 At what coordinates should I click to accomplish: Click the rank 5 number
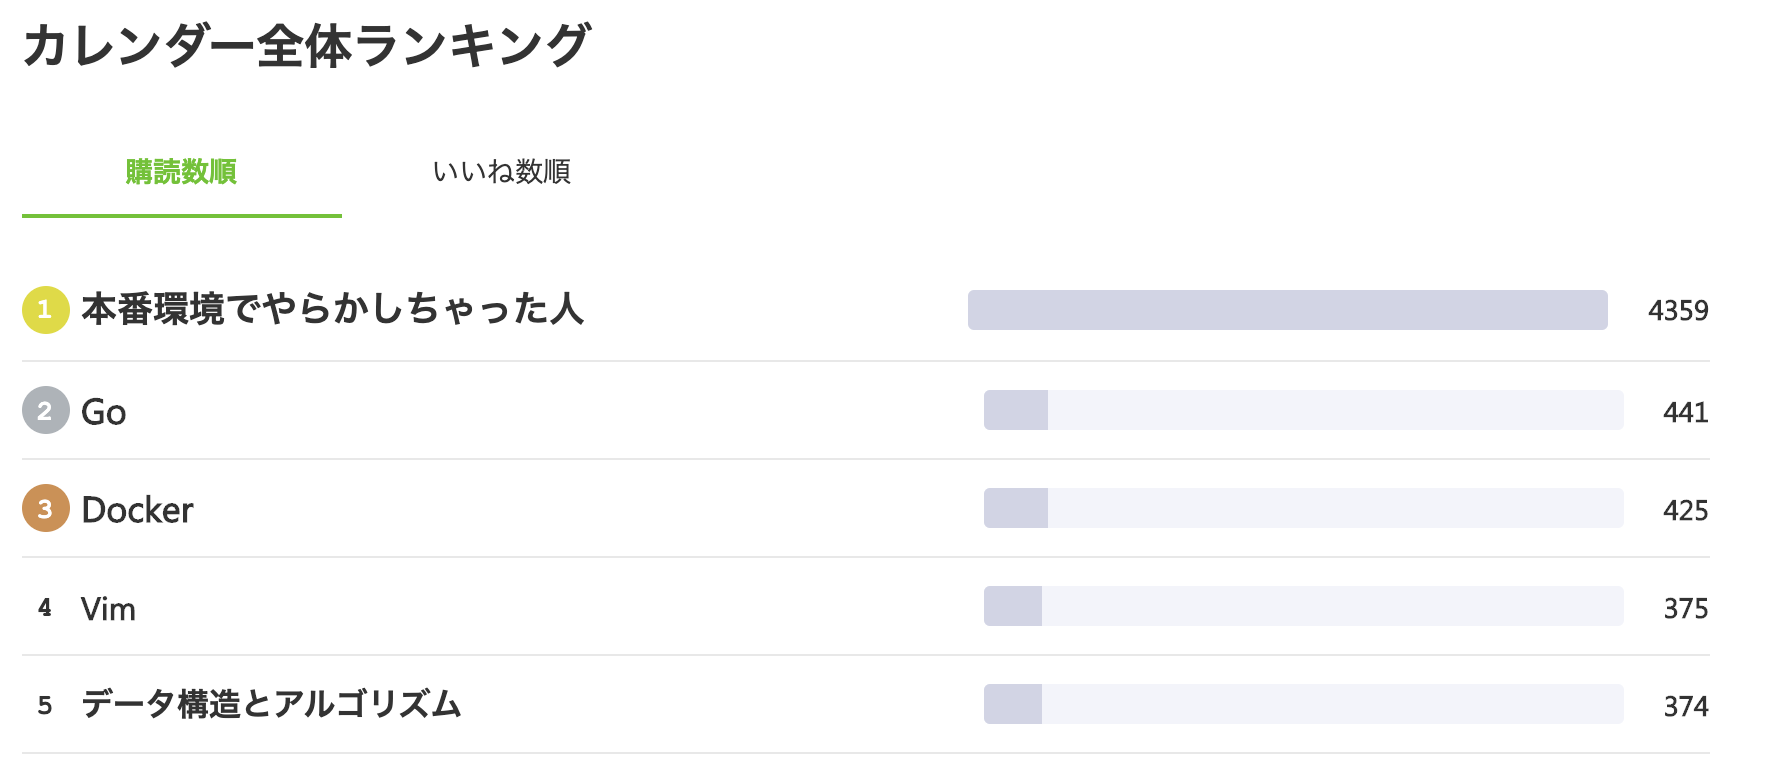45,705
